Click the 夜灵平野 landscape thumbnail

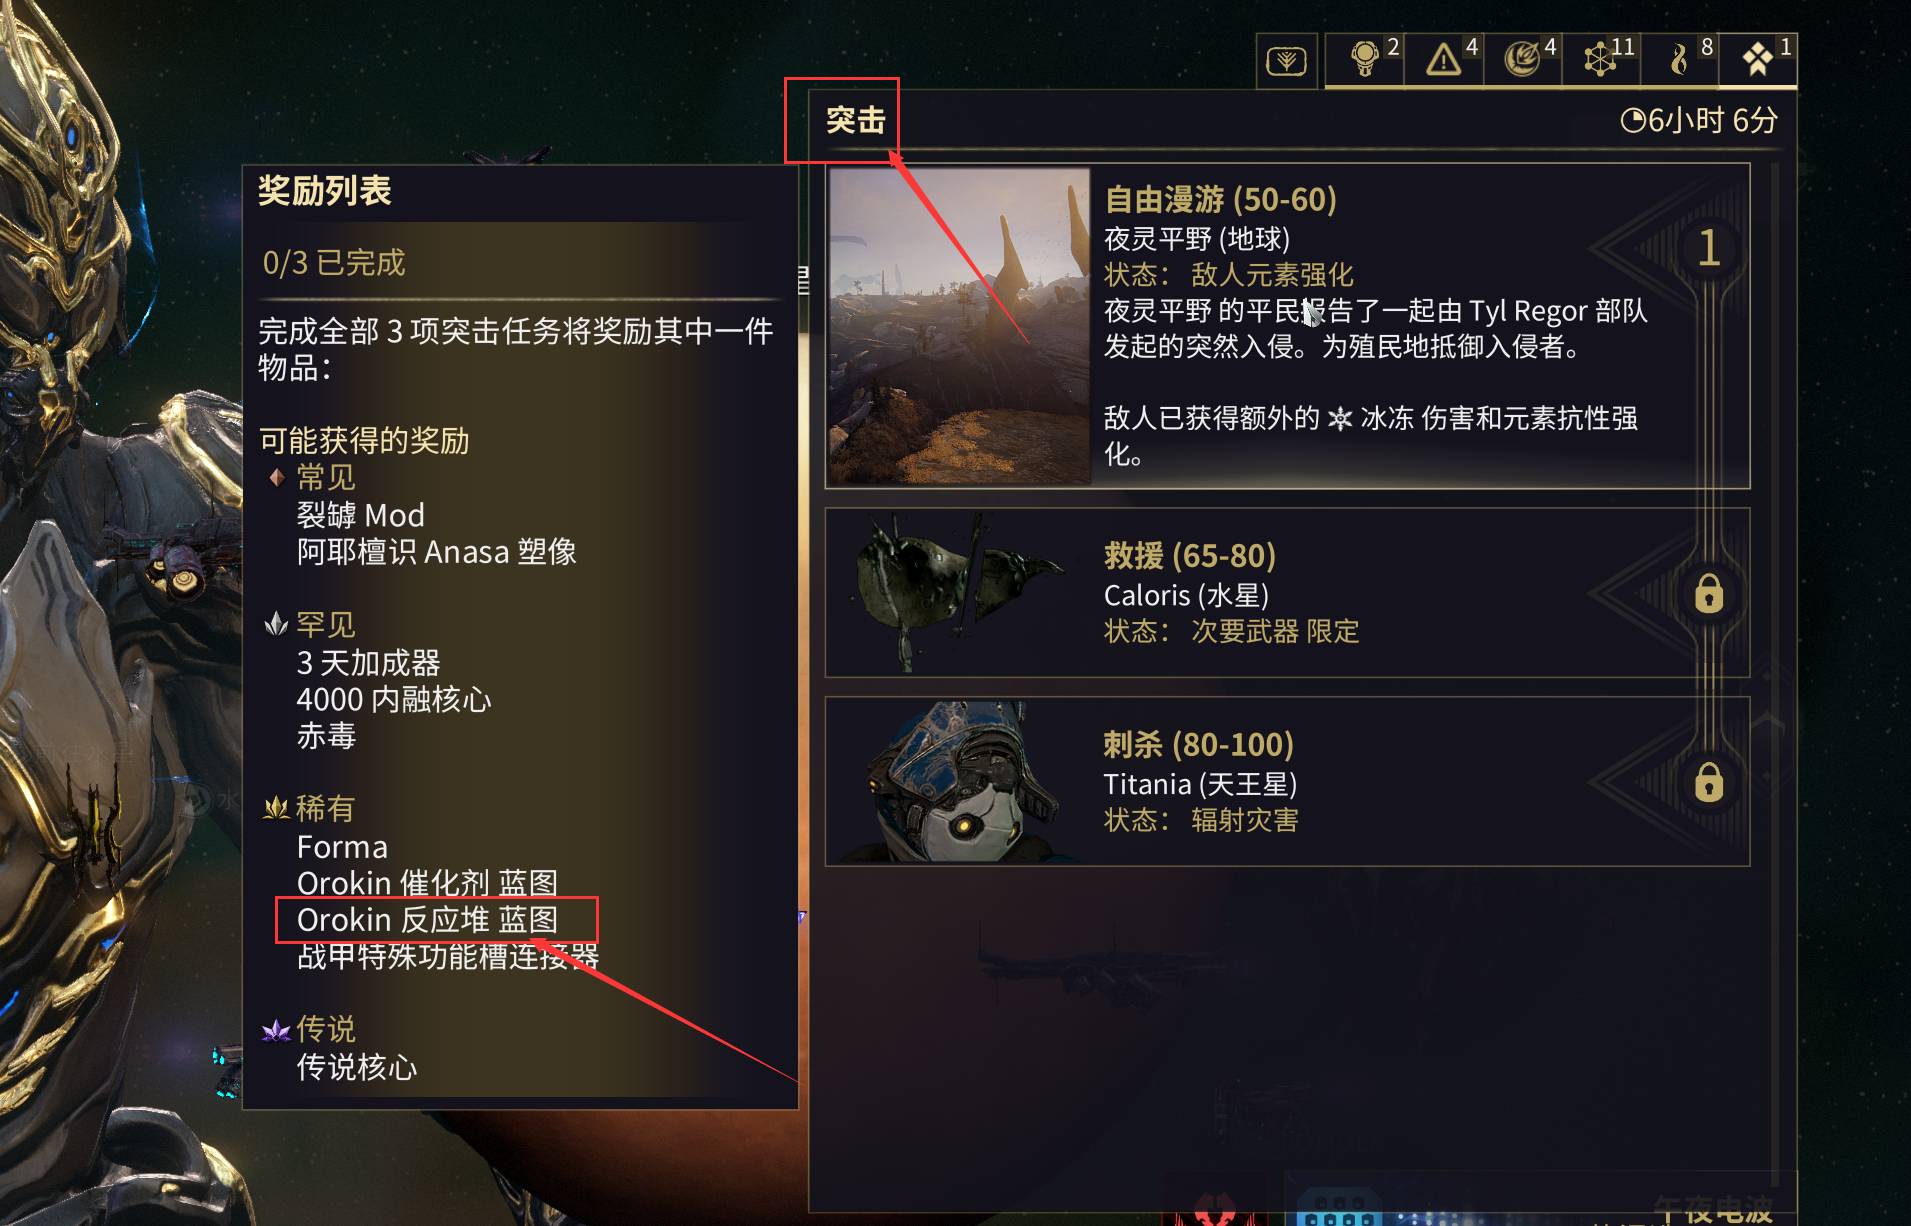[960, 326]
